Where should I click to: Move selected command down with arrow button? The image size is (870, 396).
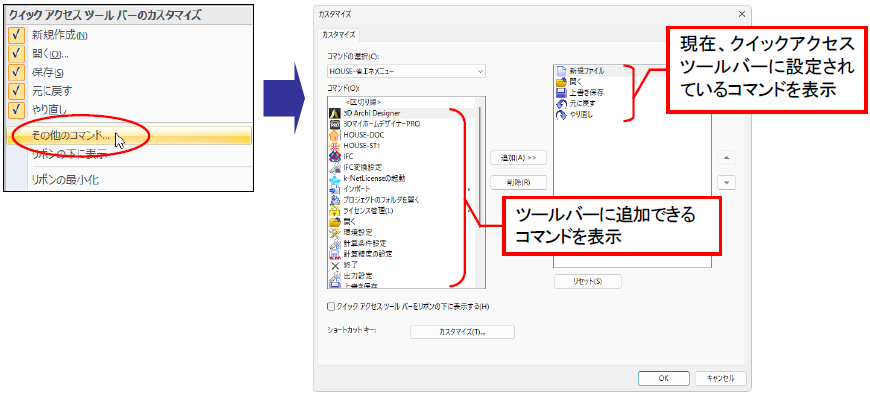pos(726,182)
